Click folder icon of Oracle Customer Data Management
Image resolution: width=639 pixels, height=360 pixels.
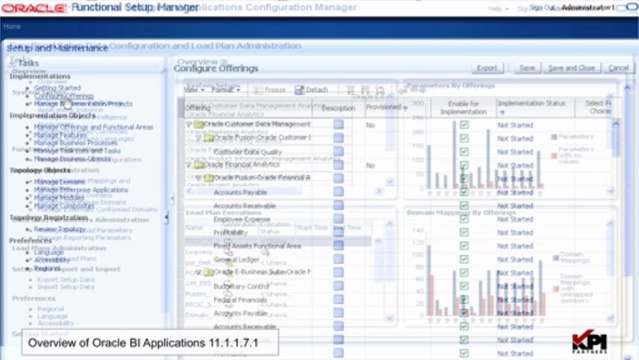click(199, 124)
